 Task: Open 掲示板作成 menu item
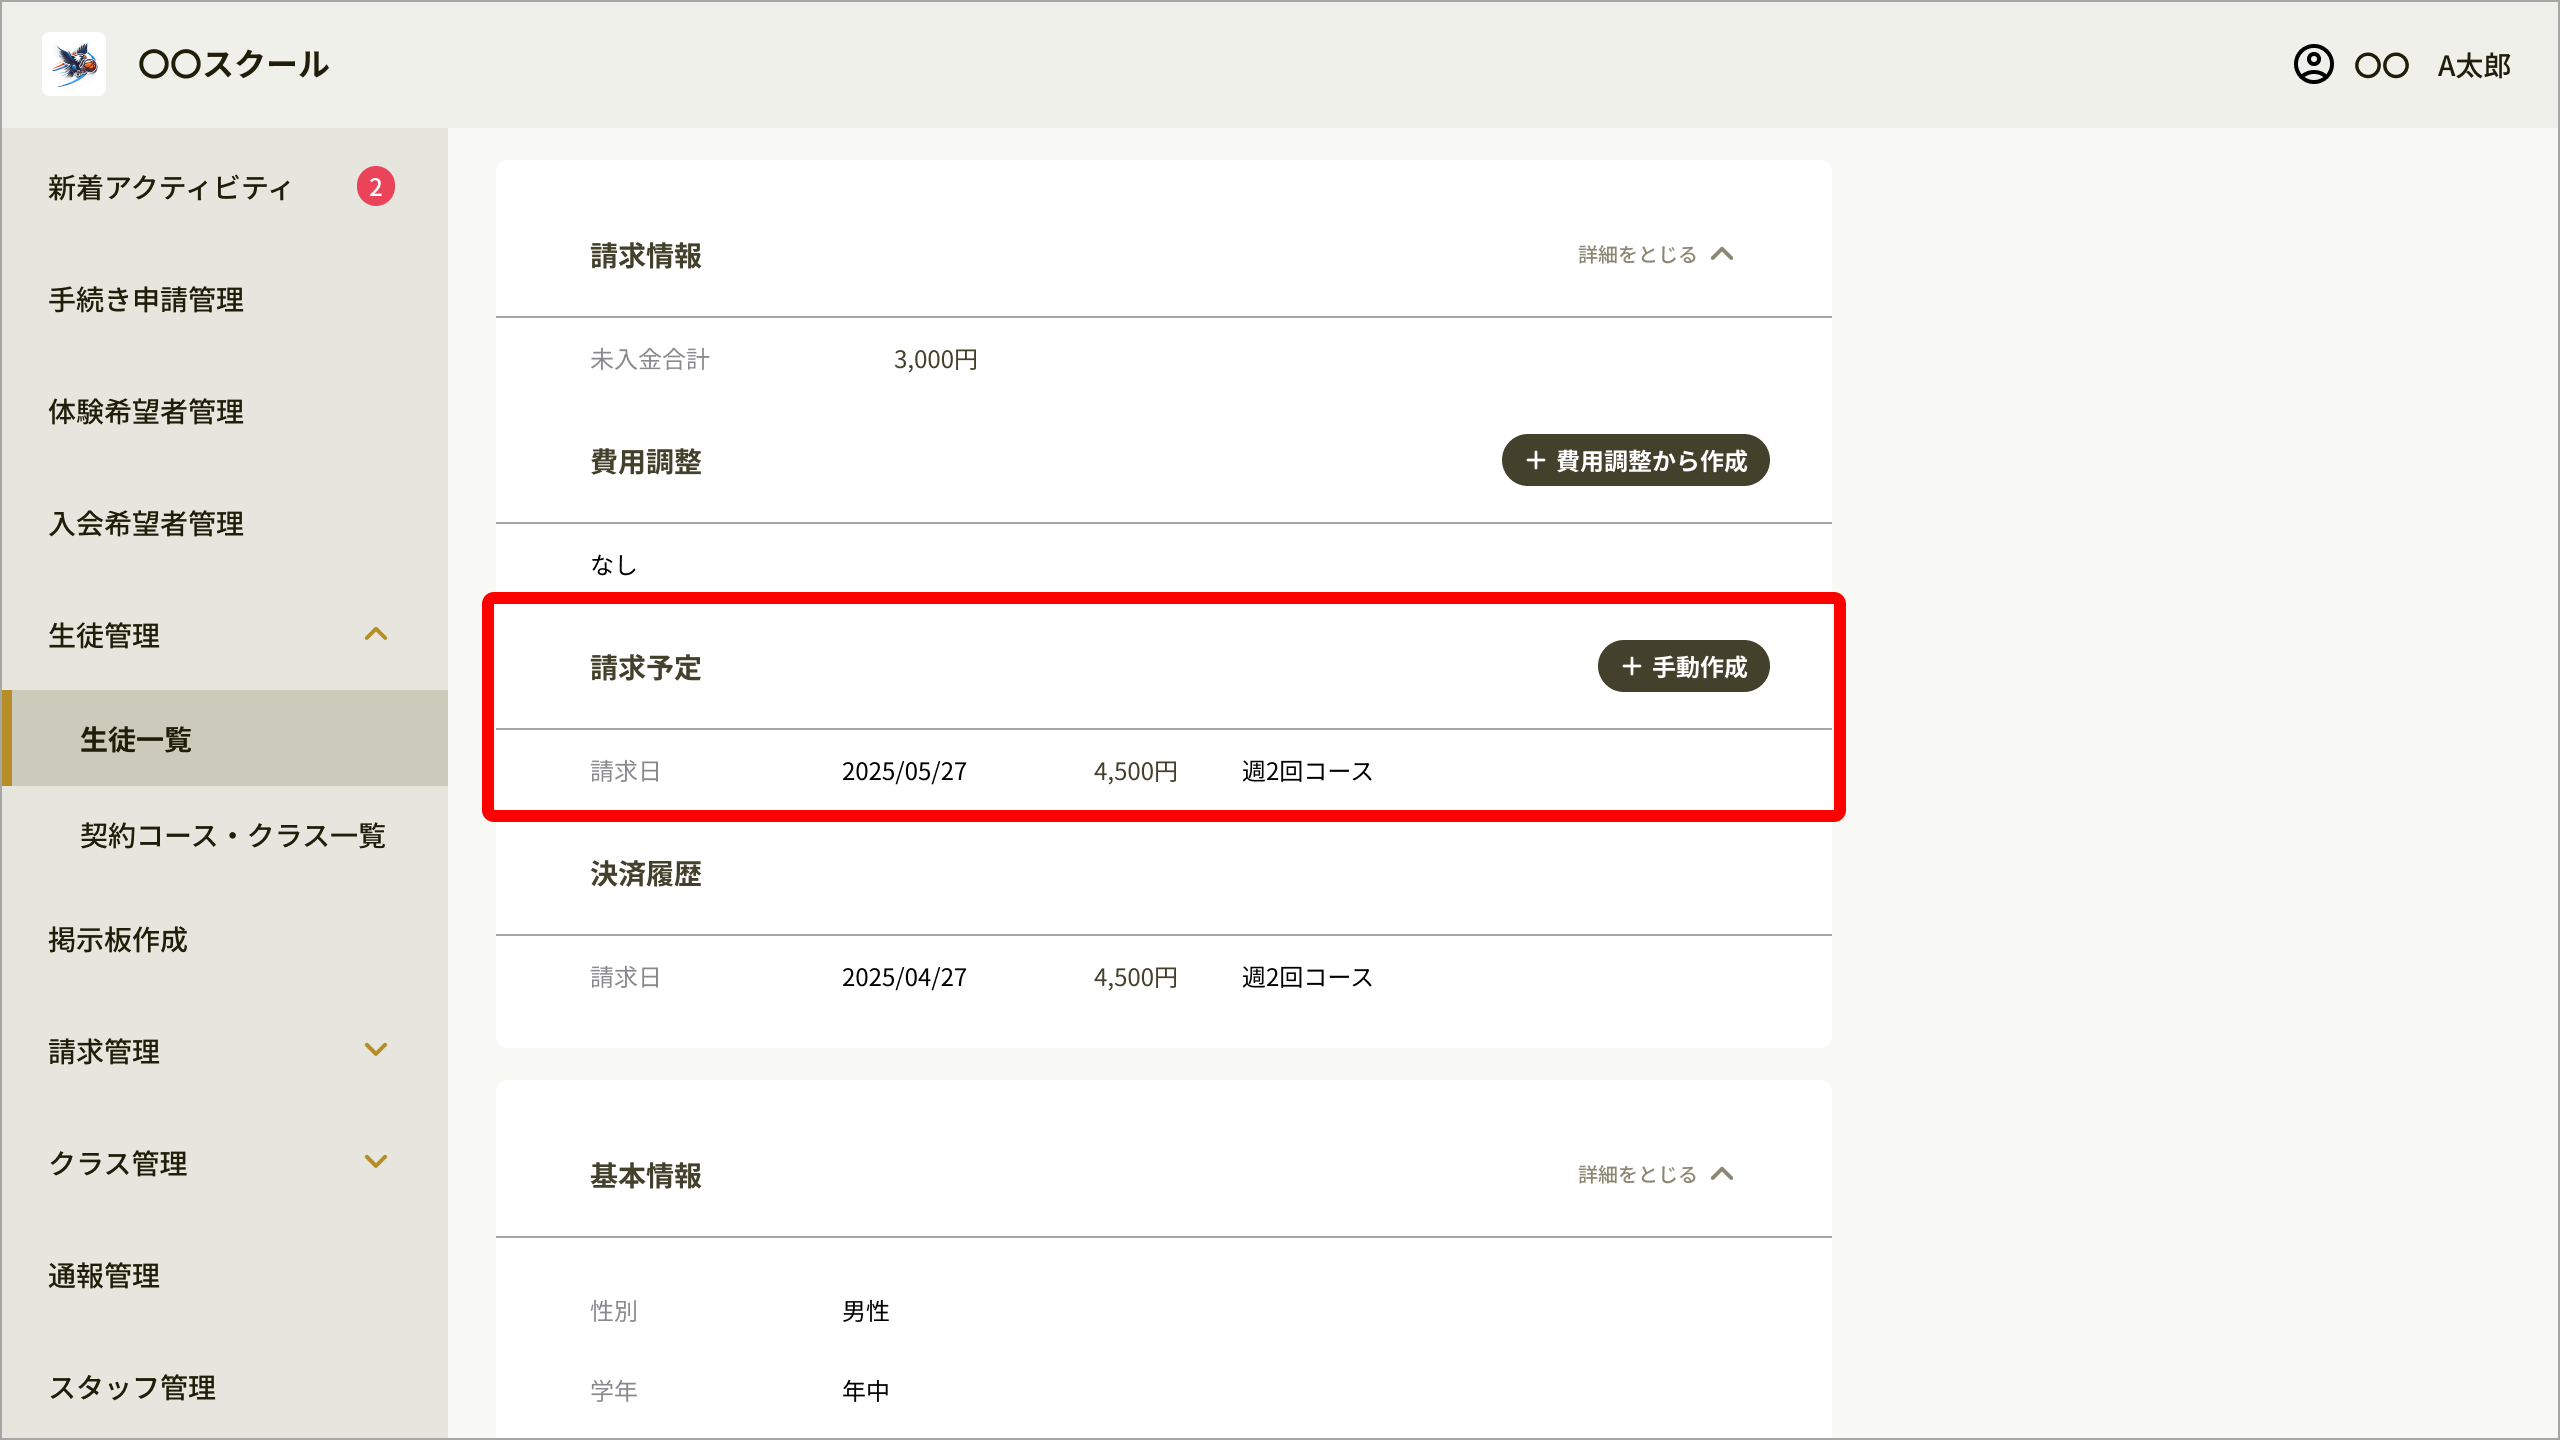coord(118,939)
